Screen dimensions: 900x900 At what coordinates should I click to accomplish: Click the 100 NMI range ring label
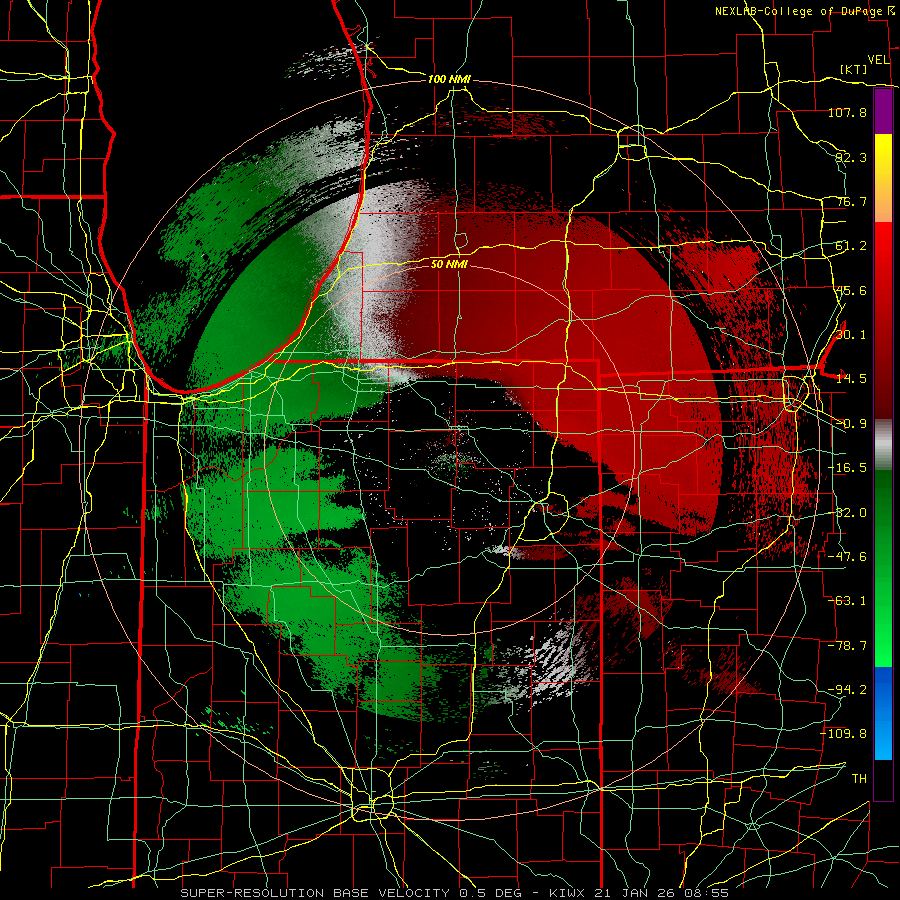[x=449, y=79]
